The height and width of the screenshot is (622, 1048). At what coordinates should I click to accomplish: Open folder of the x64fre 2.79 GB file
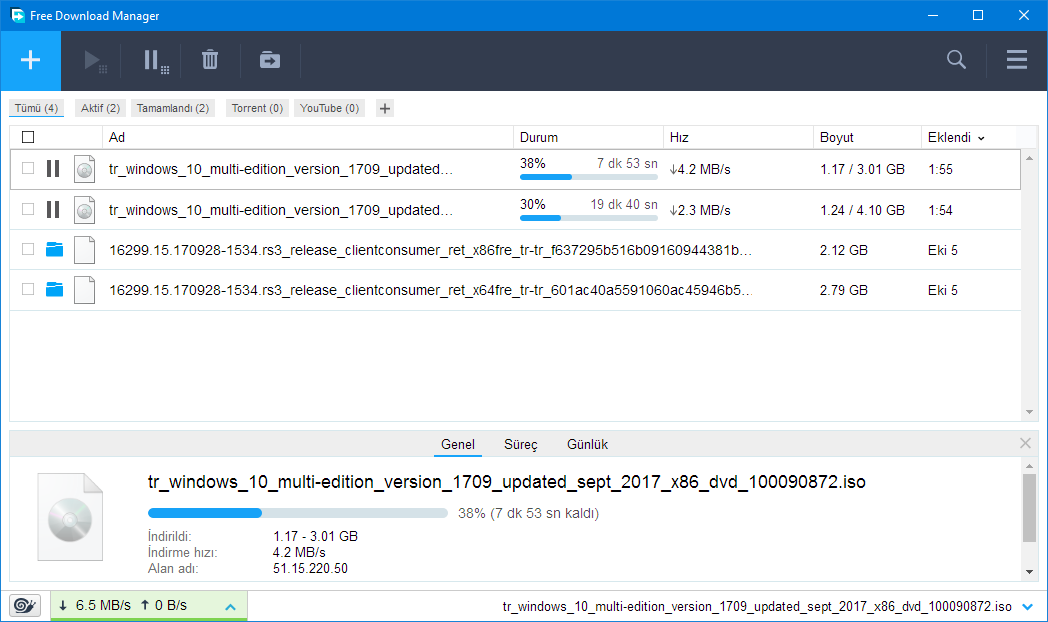(x=54, y=290)
